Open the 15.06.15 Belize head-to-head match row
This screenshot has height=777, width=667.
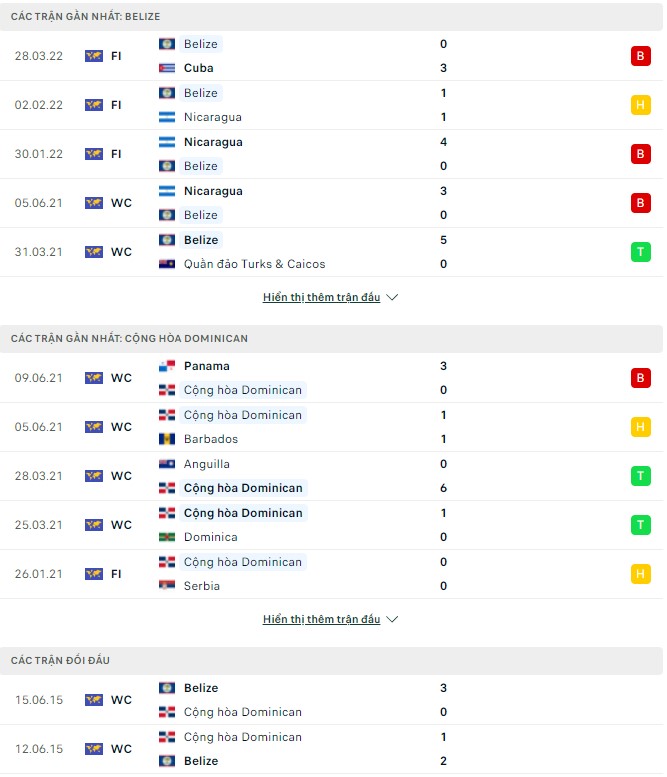click(330, 700)
